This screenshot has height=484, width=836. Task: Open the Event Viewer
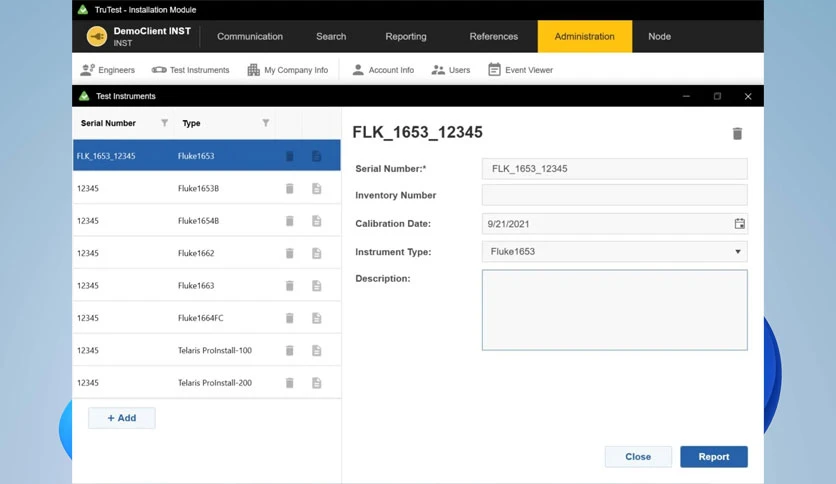tap(520, 70)
